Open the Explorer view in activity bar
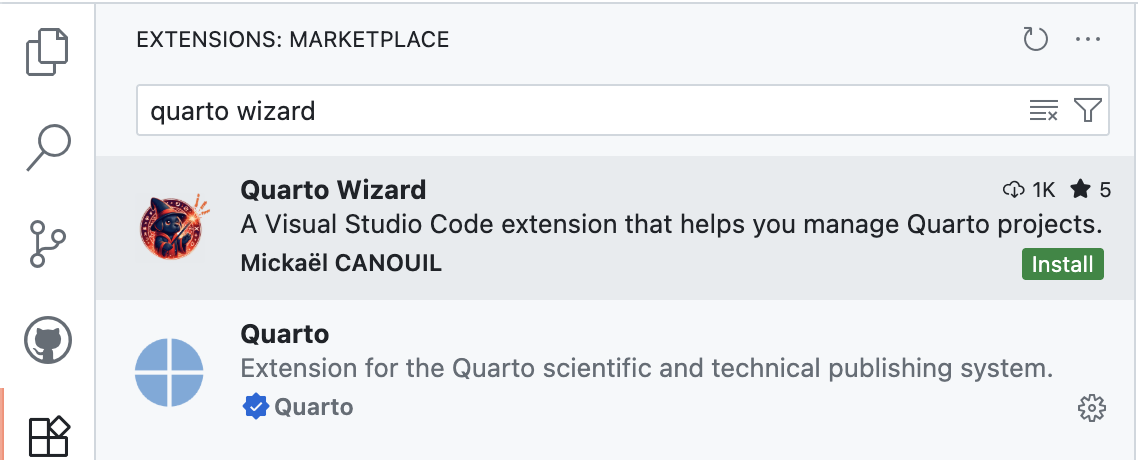 tap(47, 51)
